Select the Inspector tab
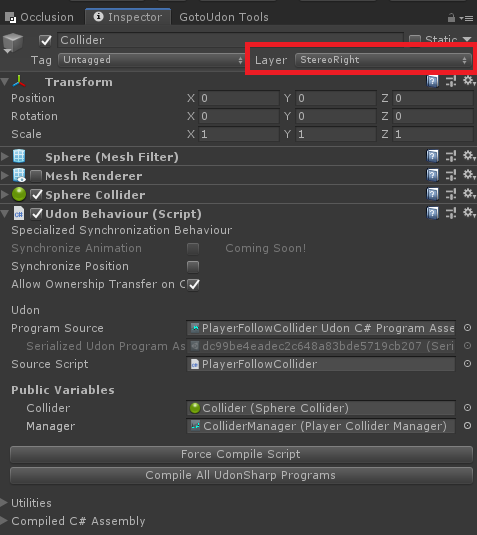The height and width of the screenshot is (535, 477). (128, 17)
